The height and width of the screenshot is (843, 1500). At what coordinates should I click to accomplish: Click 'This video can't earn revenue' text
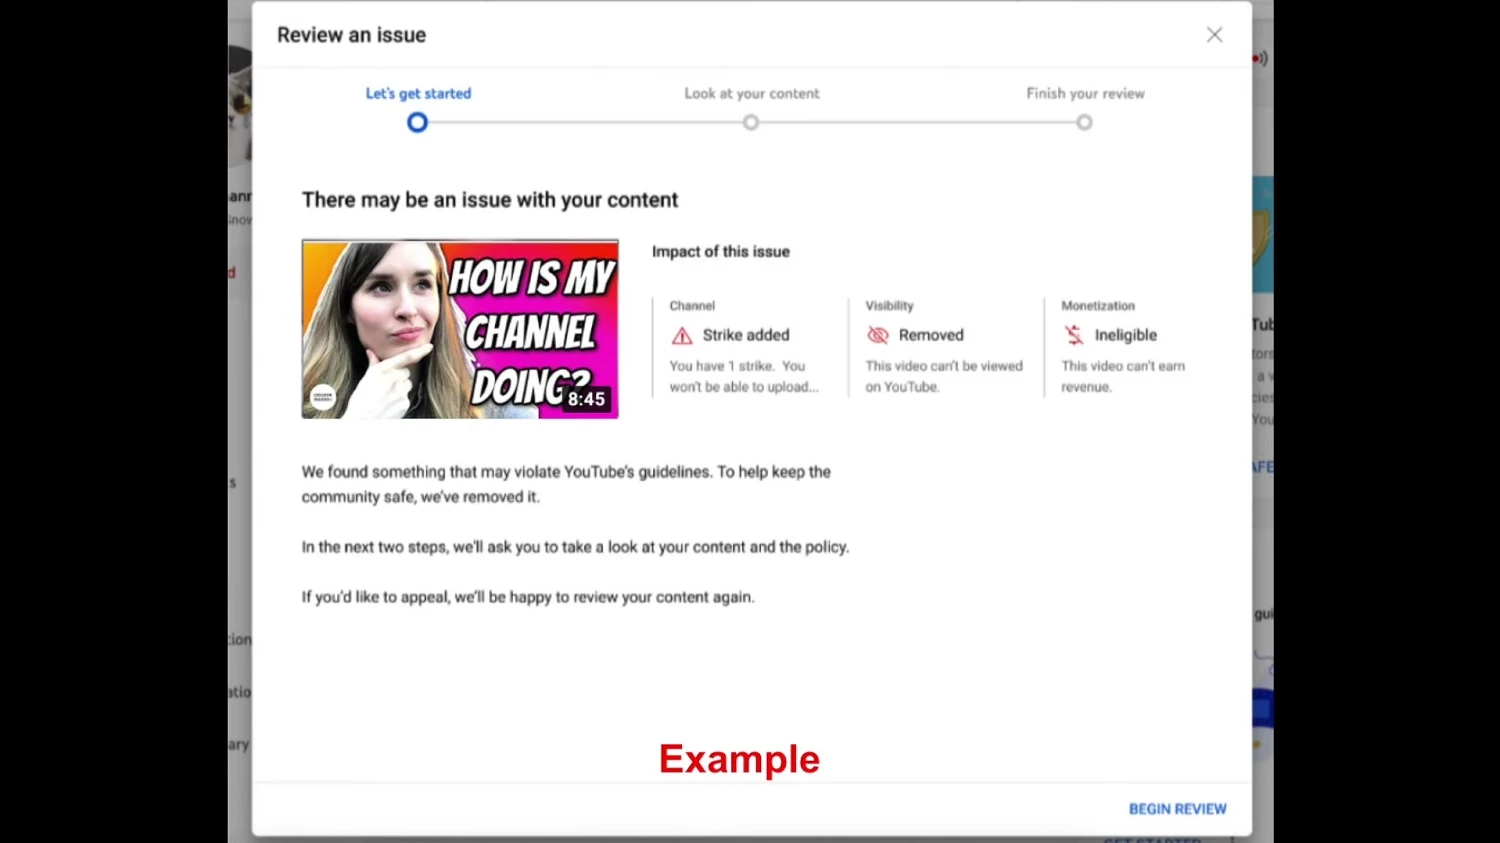[1123, 377]
